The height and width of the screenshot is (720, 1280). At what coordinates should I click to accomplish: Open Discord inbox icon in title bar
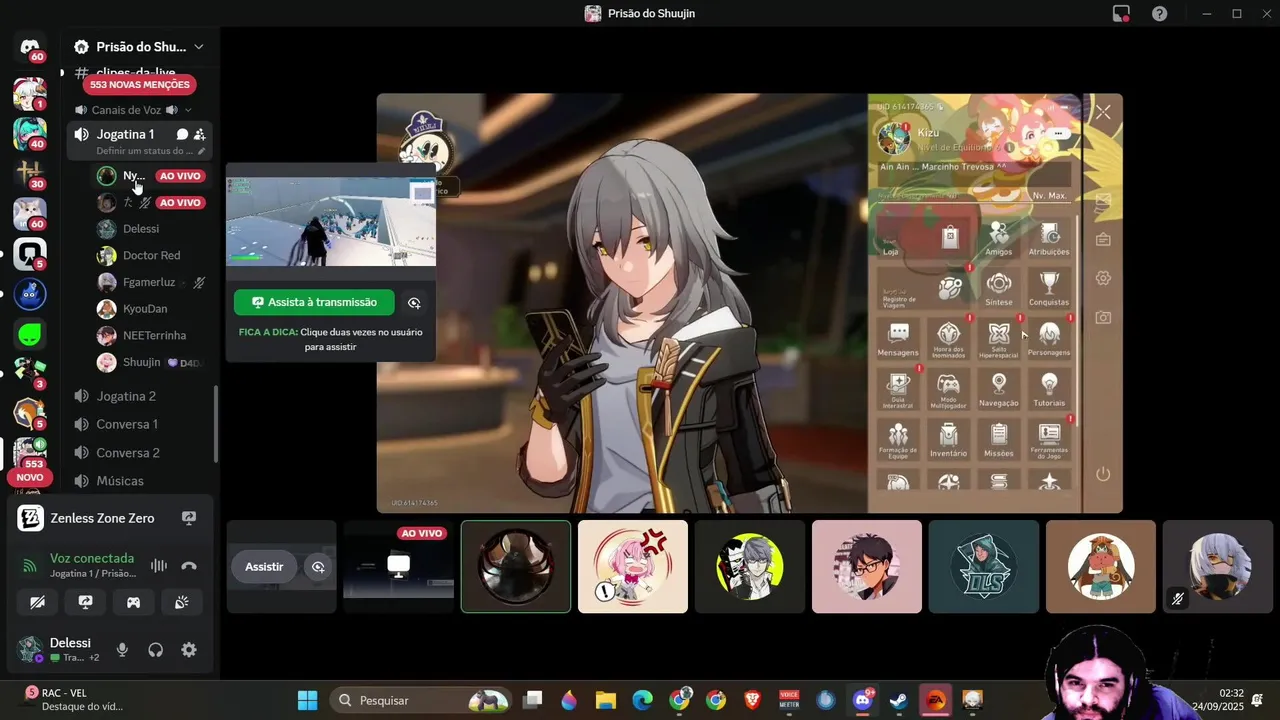[1121, 13]
